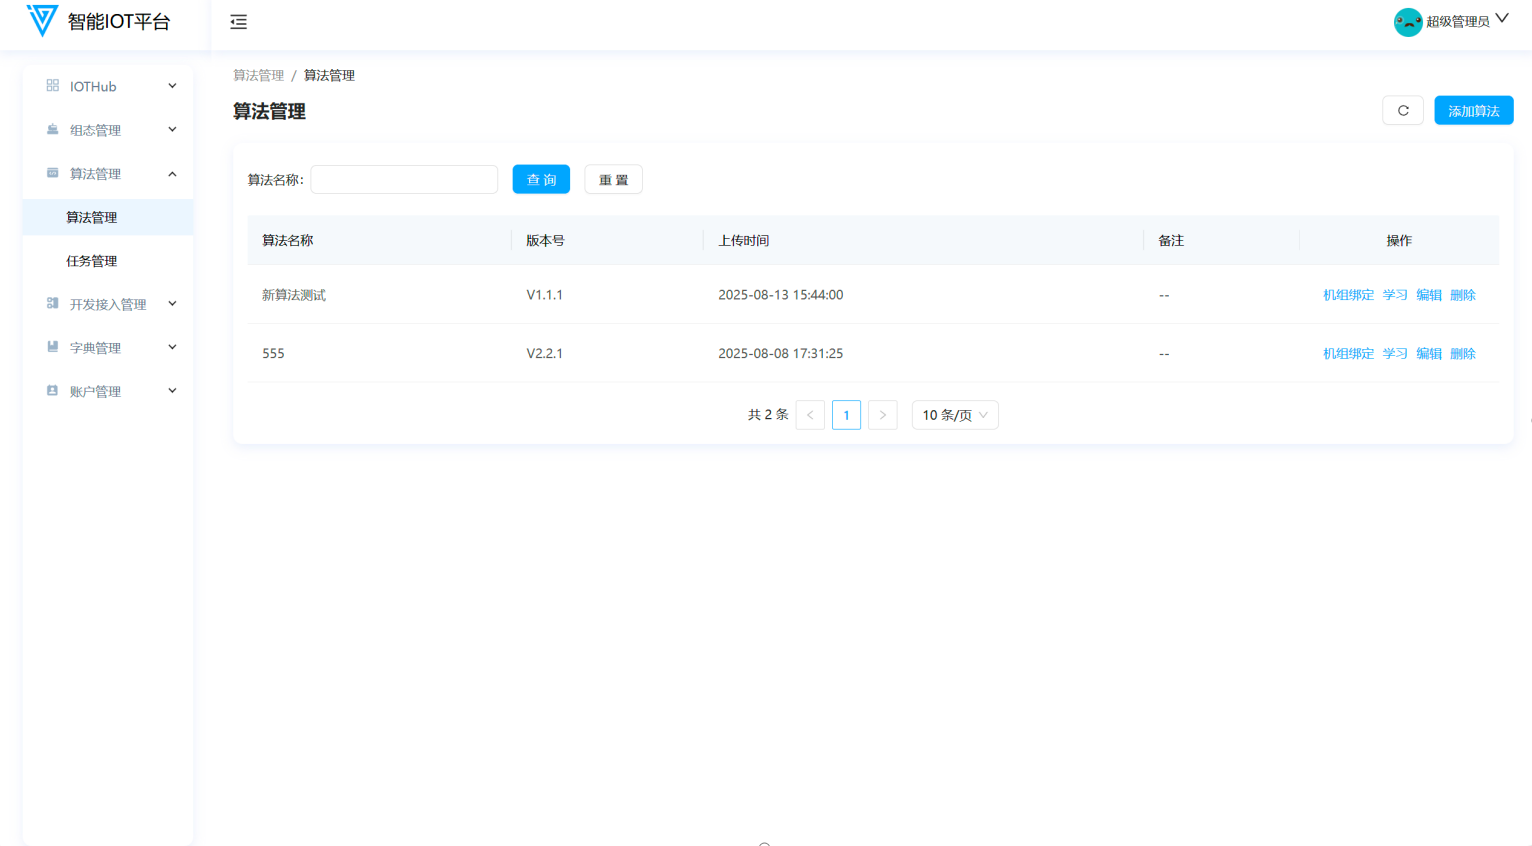Screen dimensions: 1532x846
Task: Open the 10 条/页 page size dropdown
Action: [954, 415]
